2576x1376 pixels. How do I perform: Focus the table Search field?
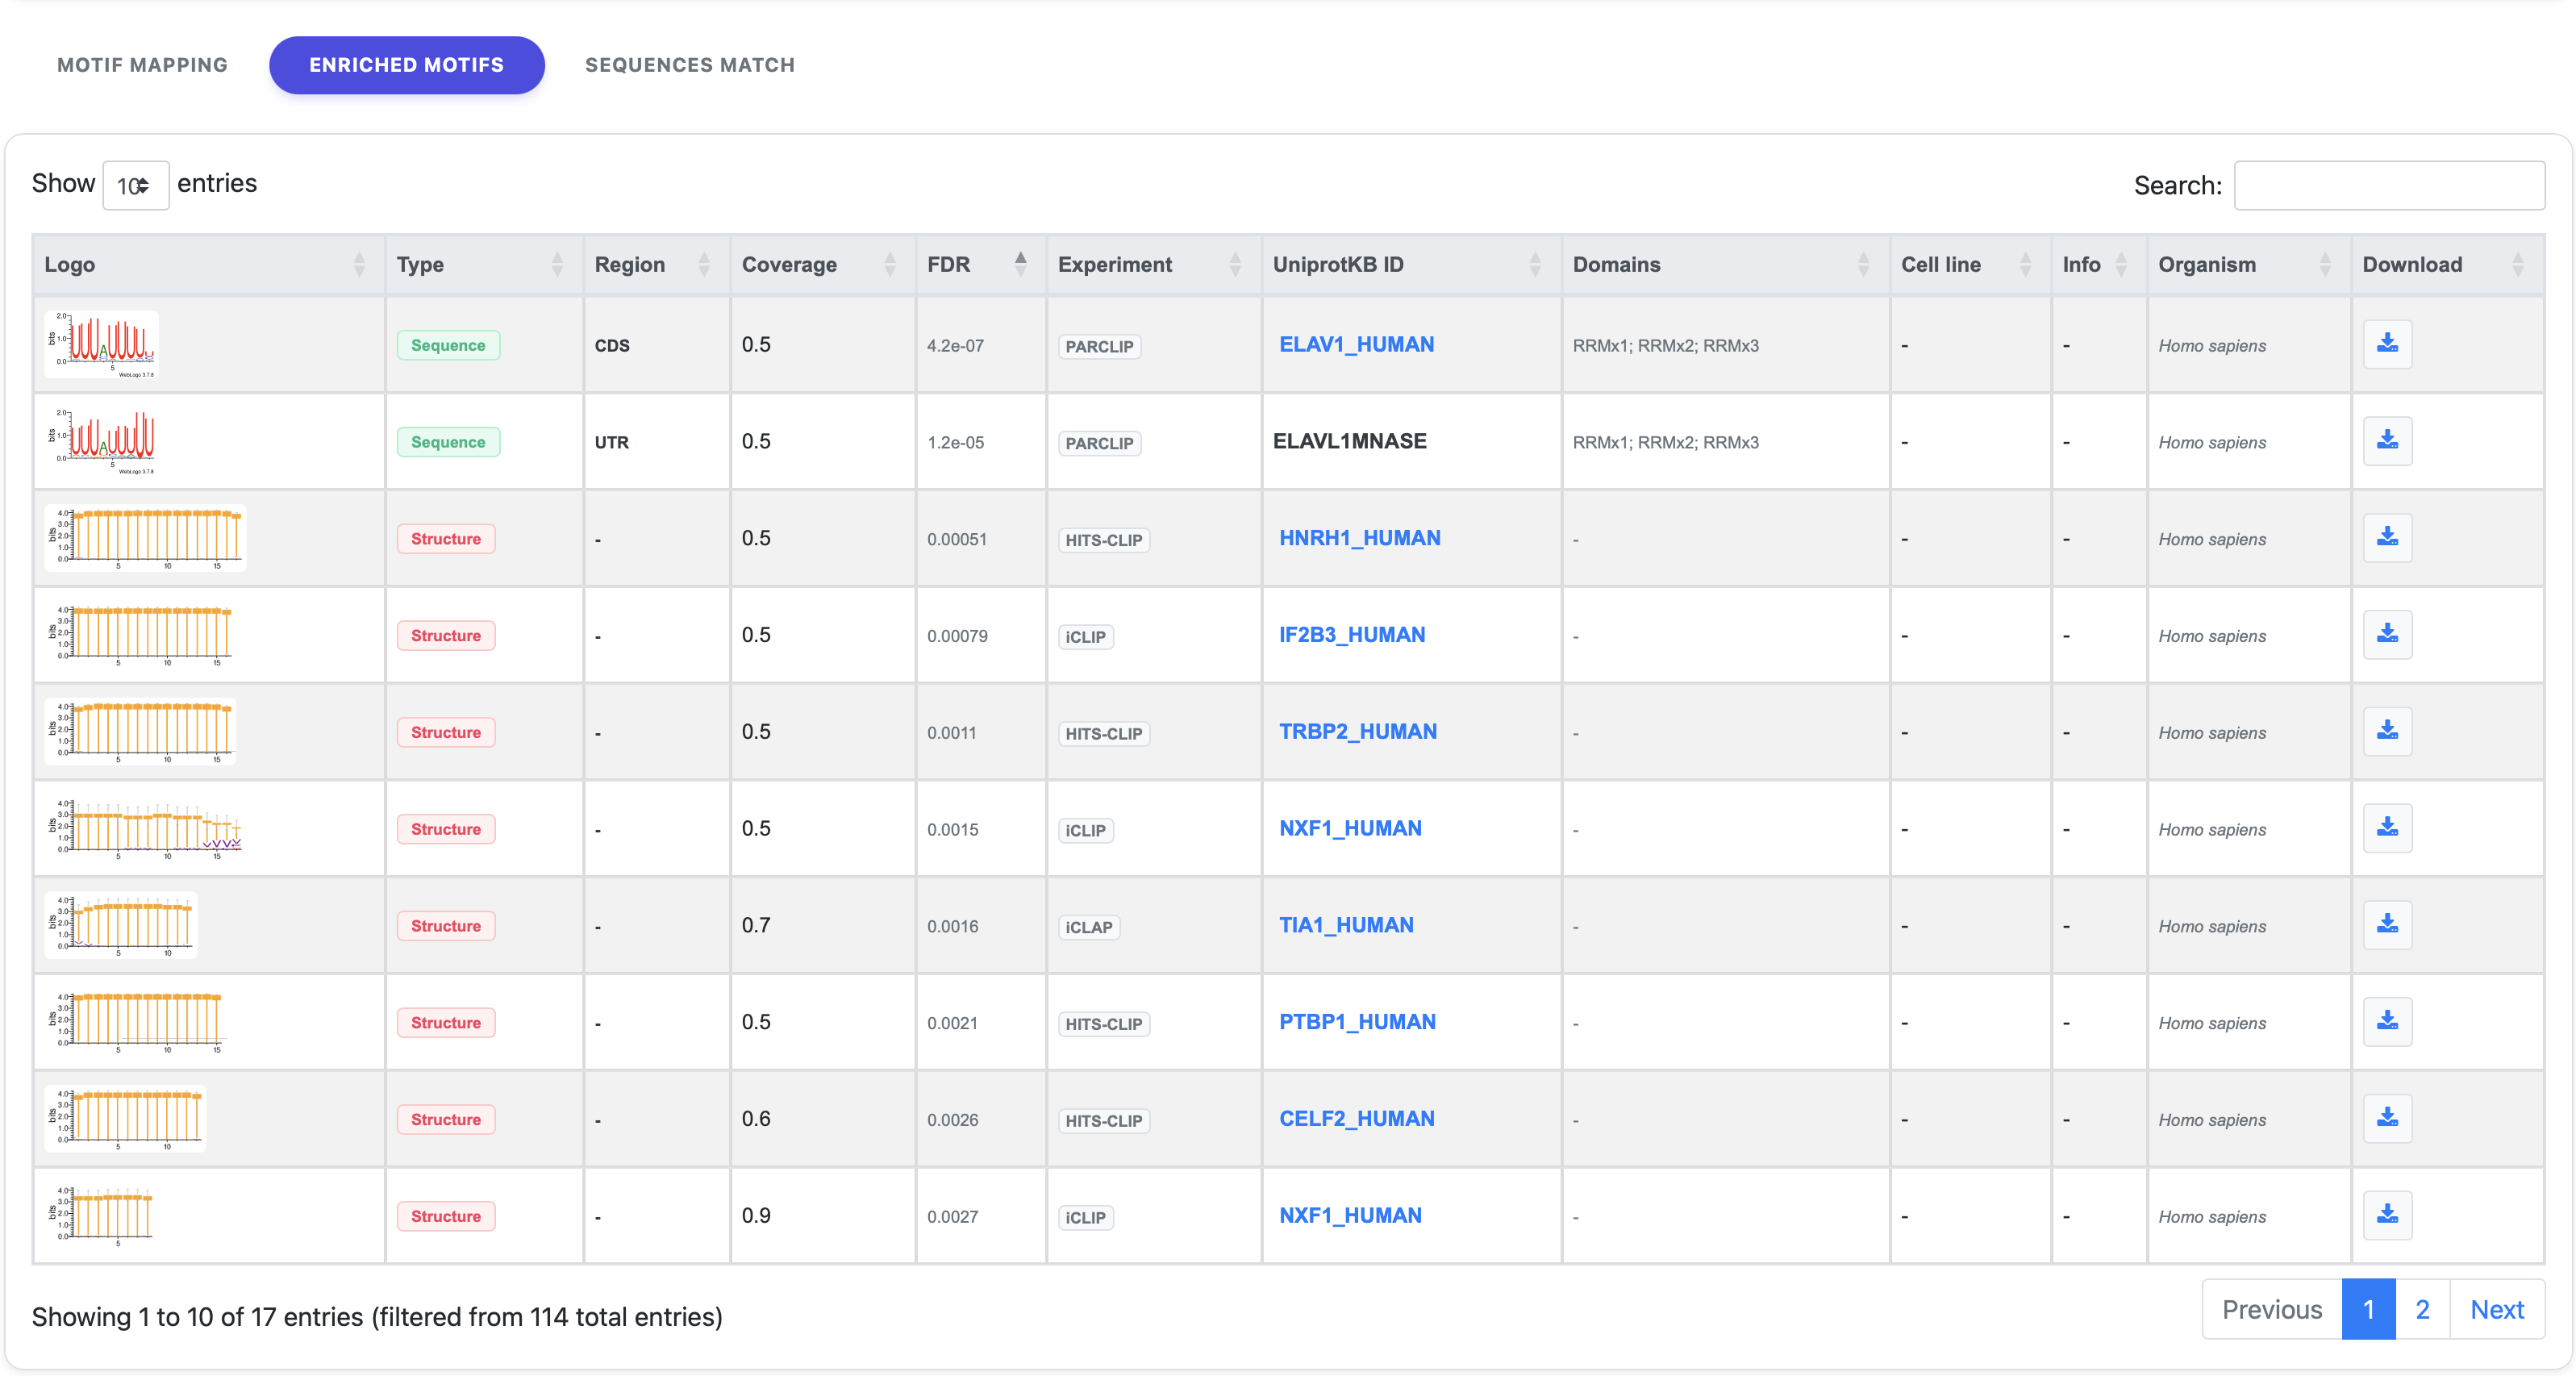(x=2389, y=185)
